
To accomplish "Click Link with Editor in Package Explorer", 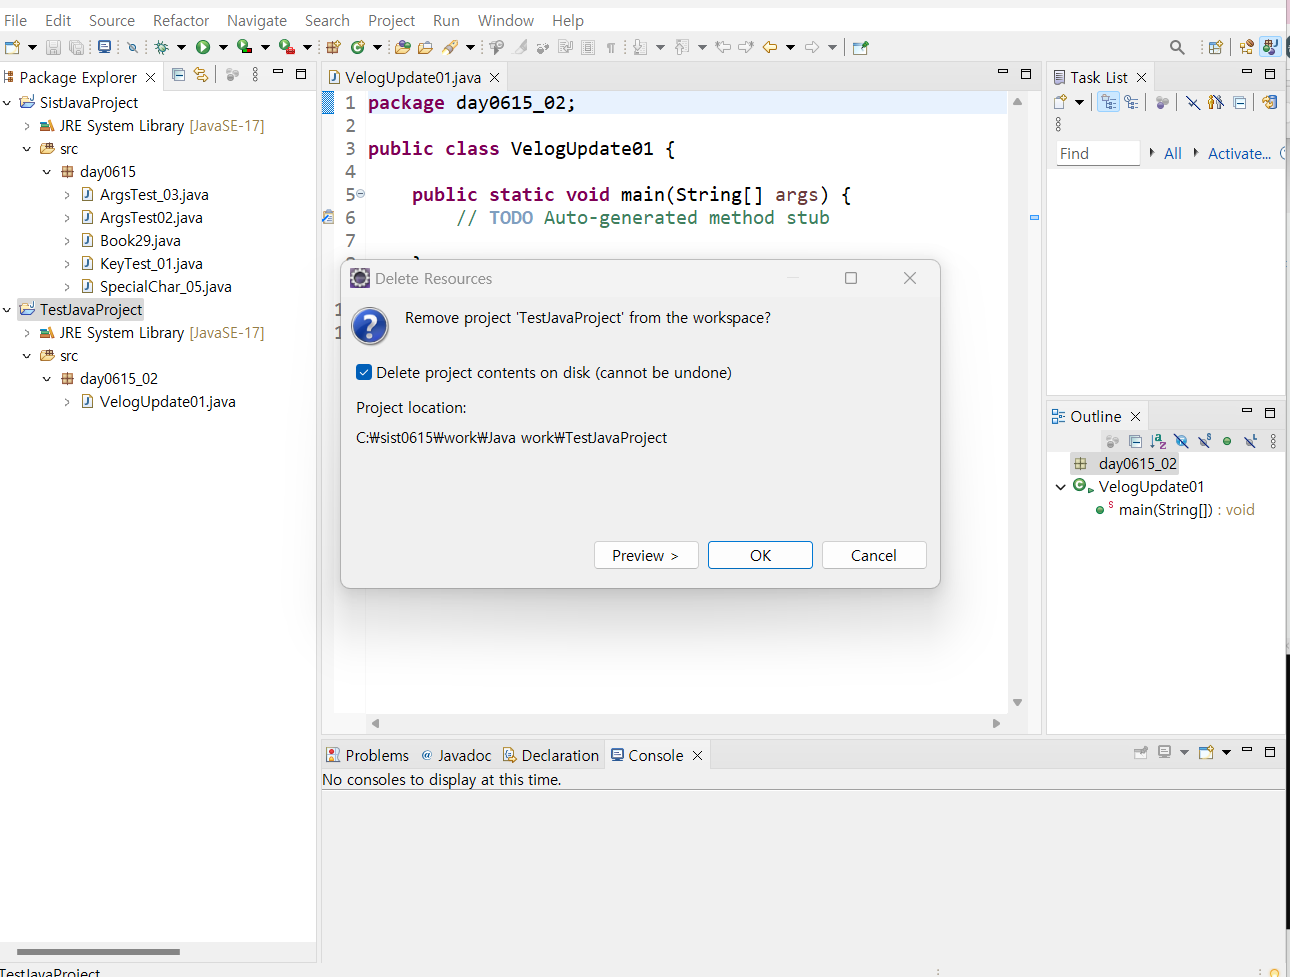I will [x=201, y=75].
